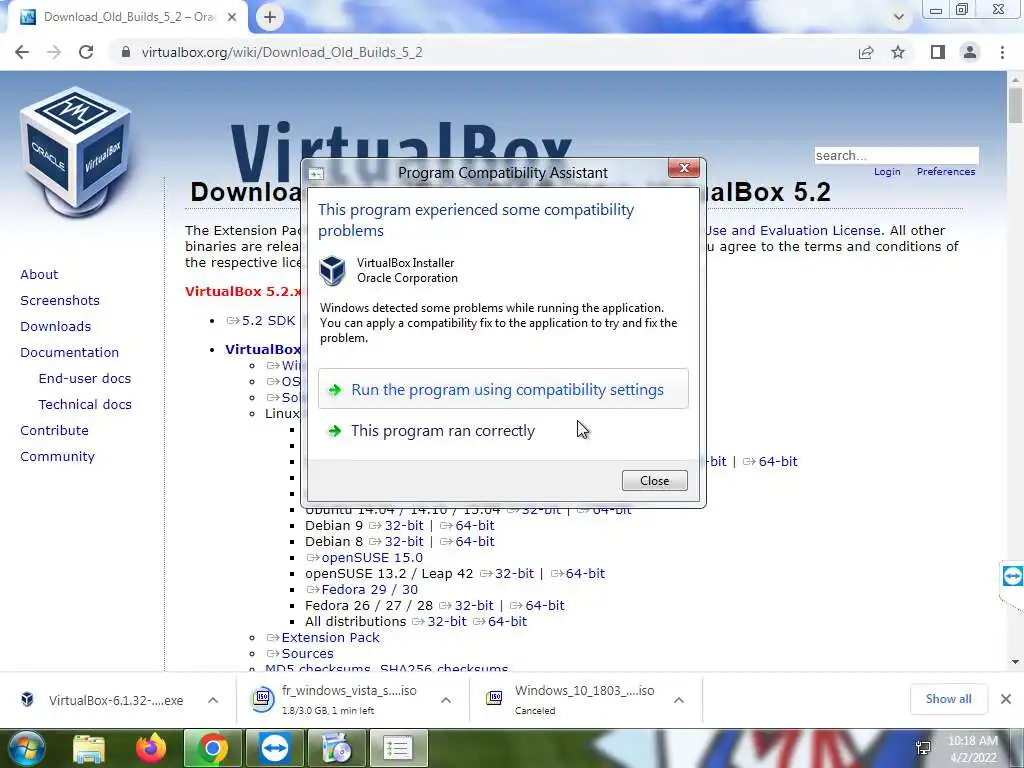Click into the search field
Viewport: 1024px width, 768px height.
(896, 155)
